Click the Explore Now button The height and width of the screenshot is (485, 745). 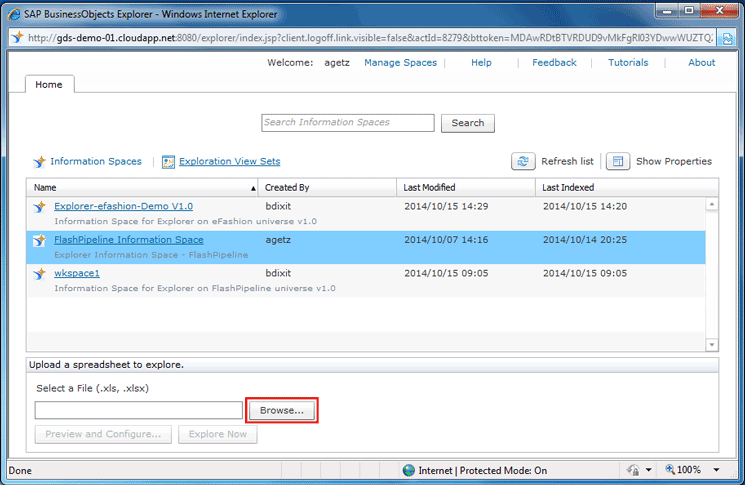pyautogui.click(x=218, y=434)
